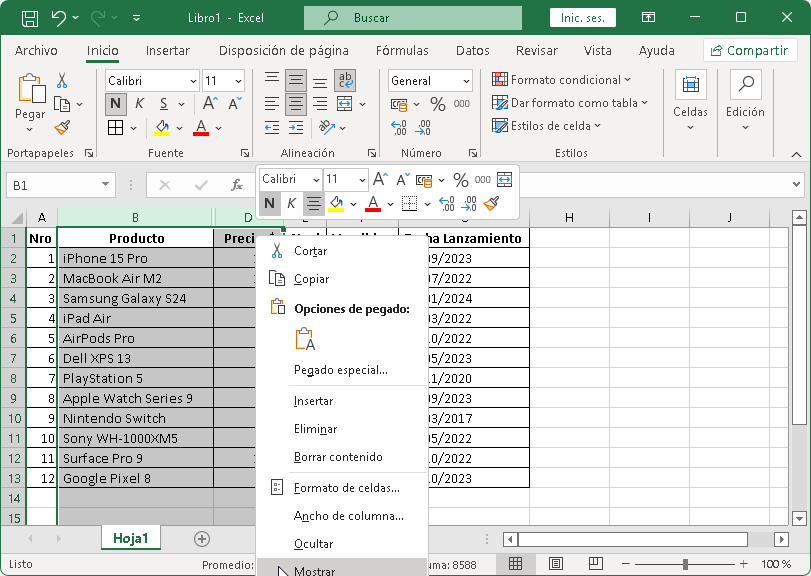The width and height of the screenshot is (811, 576).
Task: Click the Ajustar texto wrap icon
Action: click(x=346, y=79)
